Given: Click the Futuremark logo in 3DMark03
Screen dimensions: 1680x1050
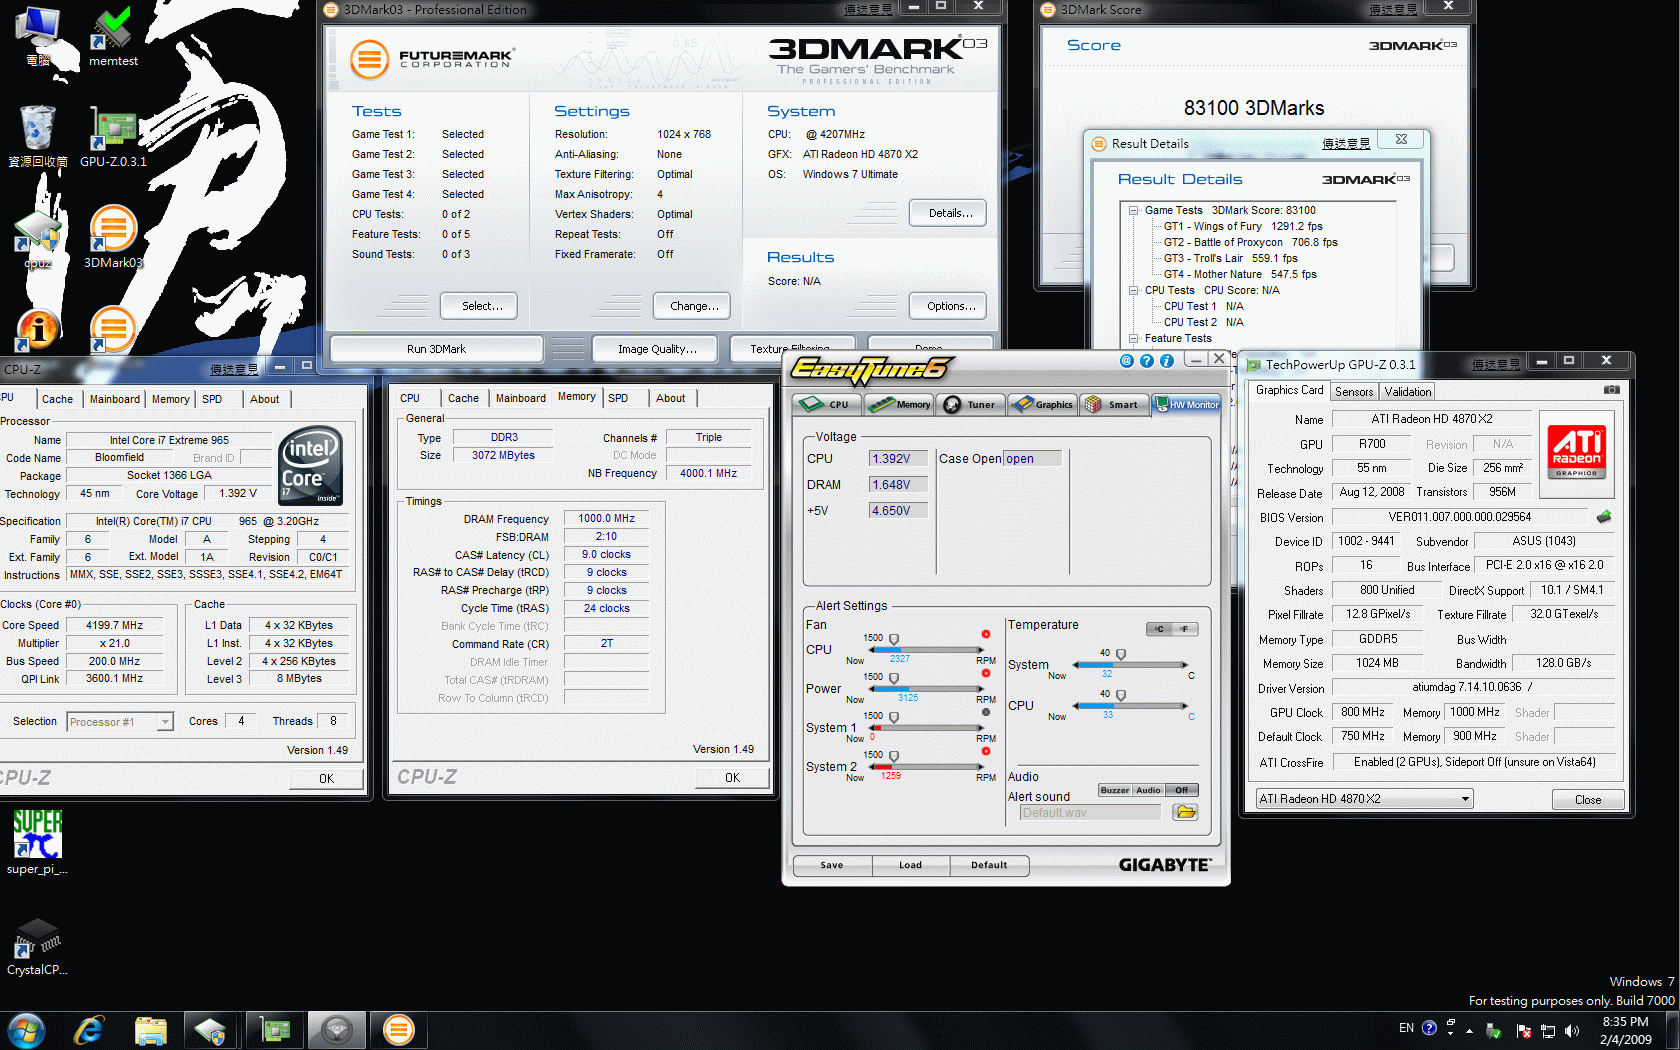Looking at the screenshot, I should tap(432, 59).
